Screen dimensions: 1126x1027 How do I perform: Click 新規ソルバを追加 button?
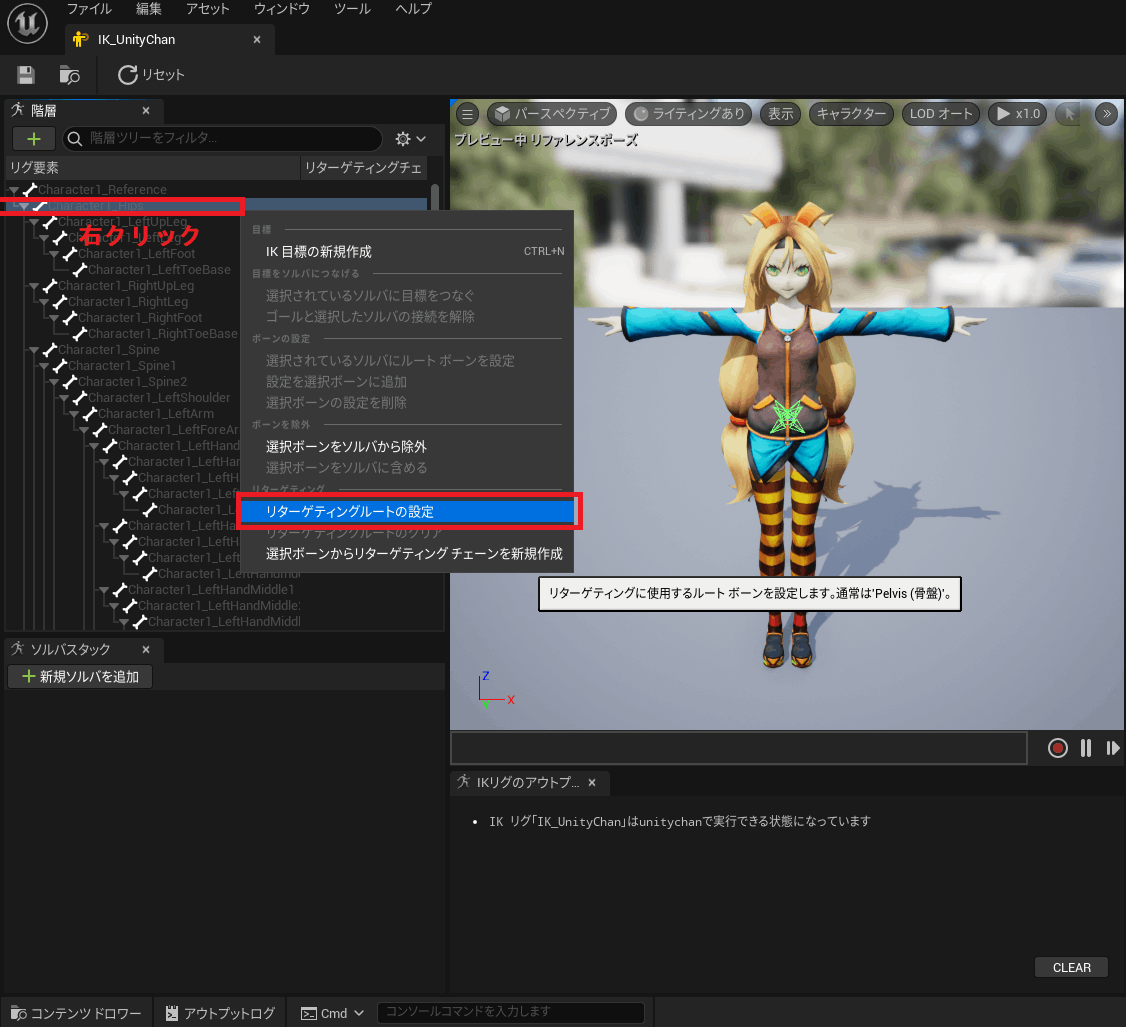[x=80, y=677]
